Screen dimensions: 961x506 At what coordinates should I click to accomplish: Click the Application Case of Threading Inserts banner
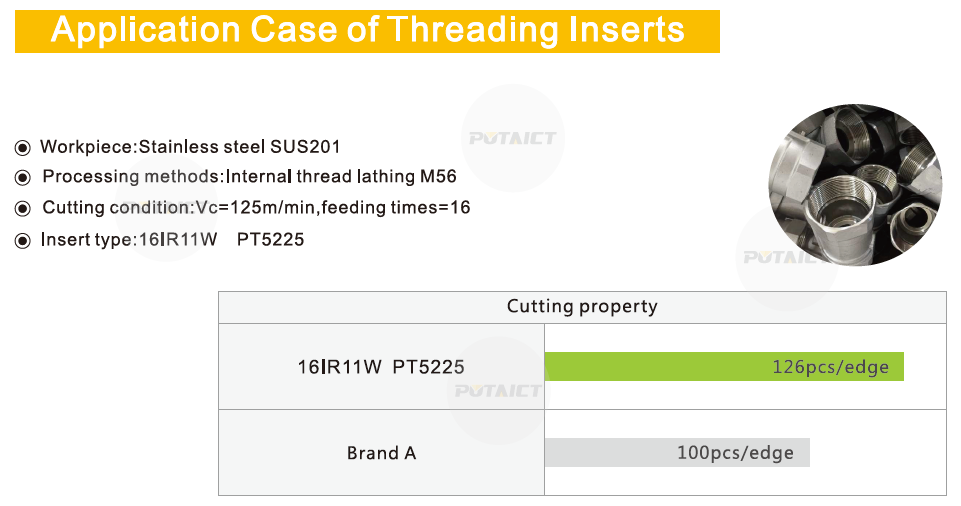(x=367, y=31)
